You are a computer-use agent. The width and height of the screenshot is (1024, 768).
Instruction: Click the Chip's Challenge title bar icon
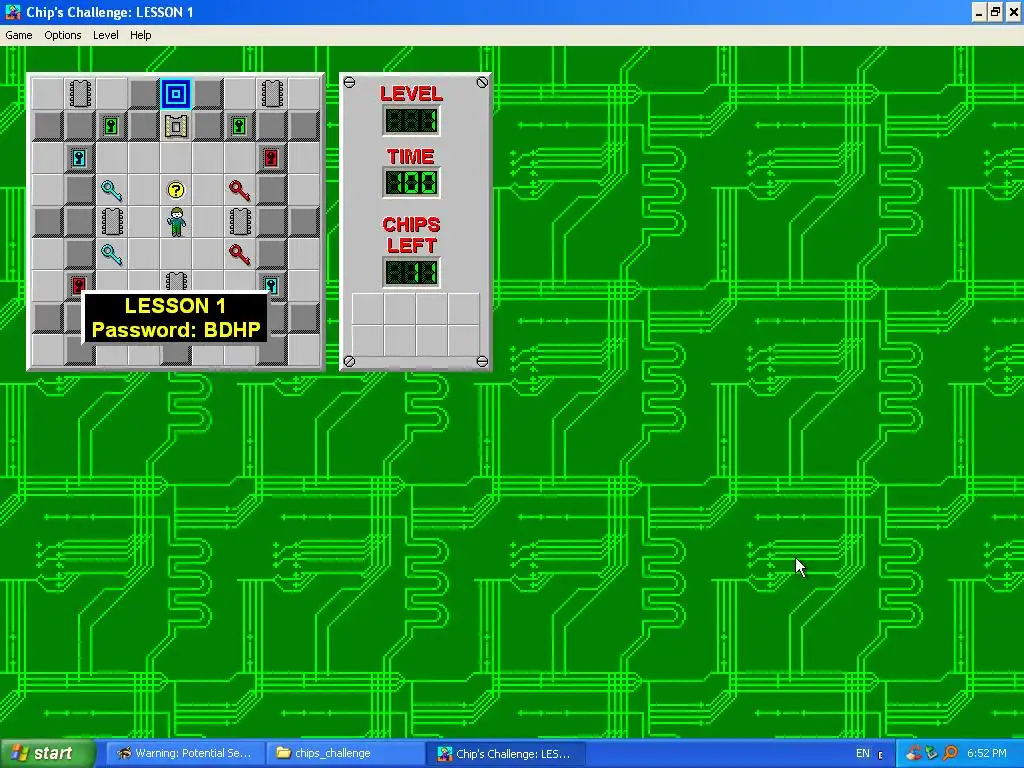coord(12,12)
